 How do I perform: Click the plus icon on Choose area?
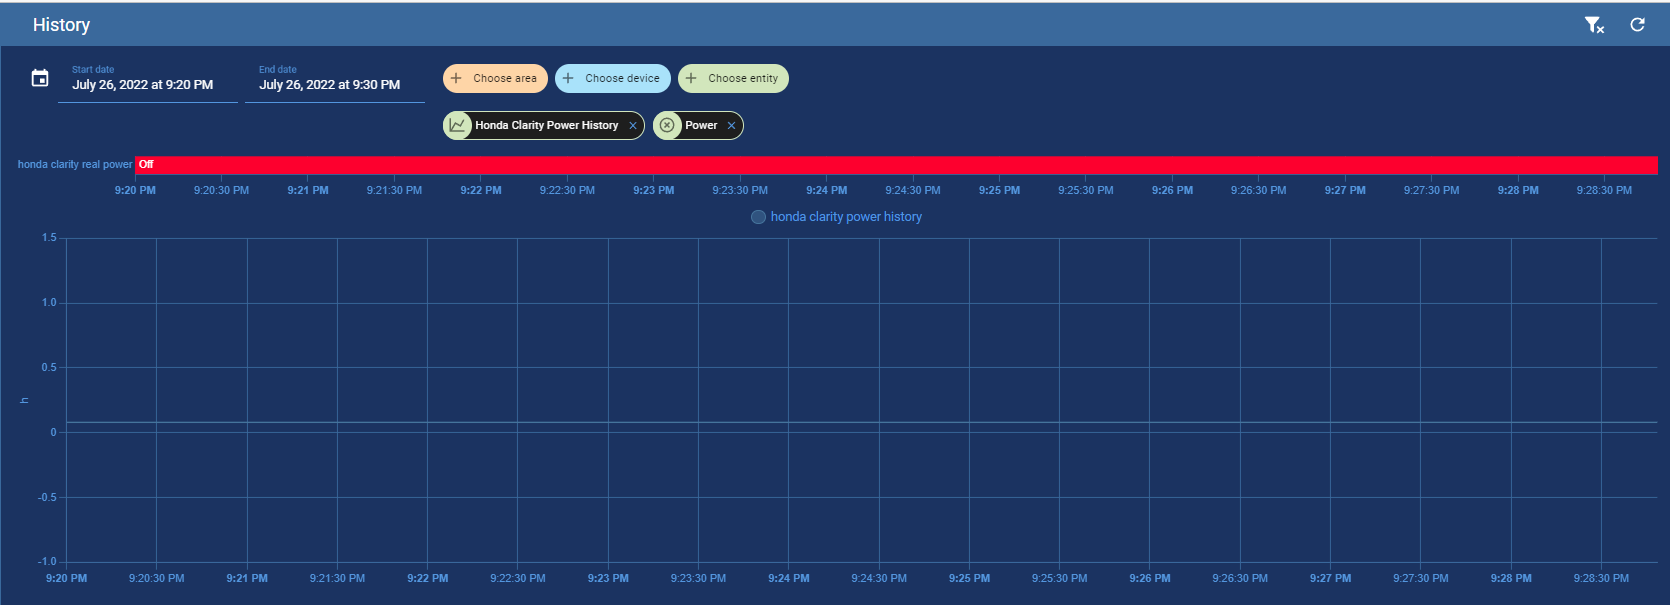click(x=456, y=78)
